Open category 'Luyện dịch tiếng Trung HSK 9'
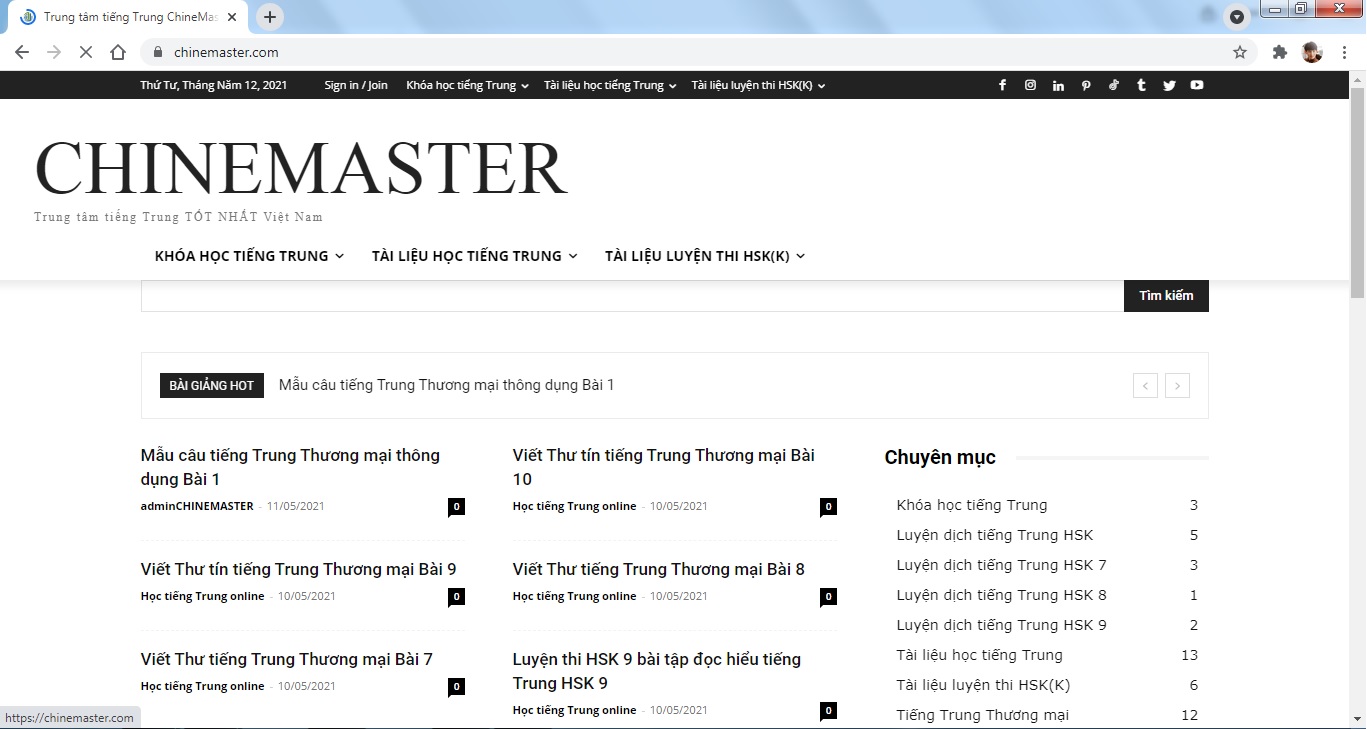This screenshot has height=729, width=1367. click(x=1002, y=625)
